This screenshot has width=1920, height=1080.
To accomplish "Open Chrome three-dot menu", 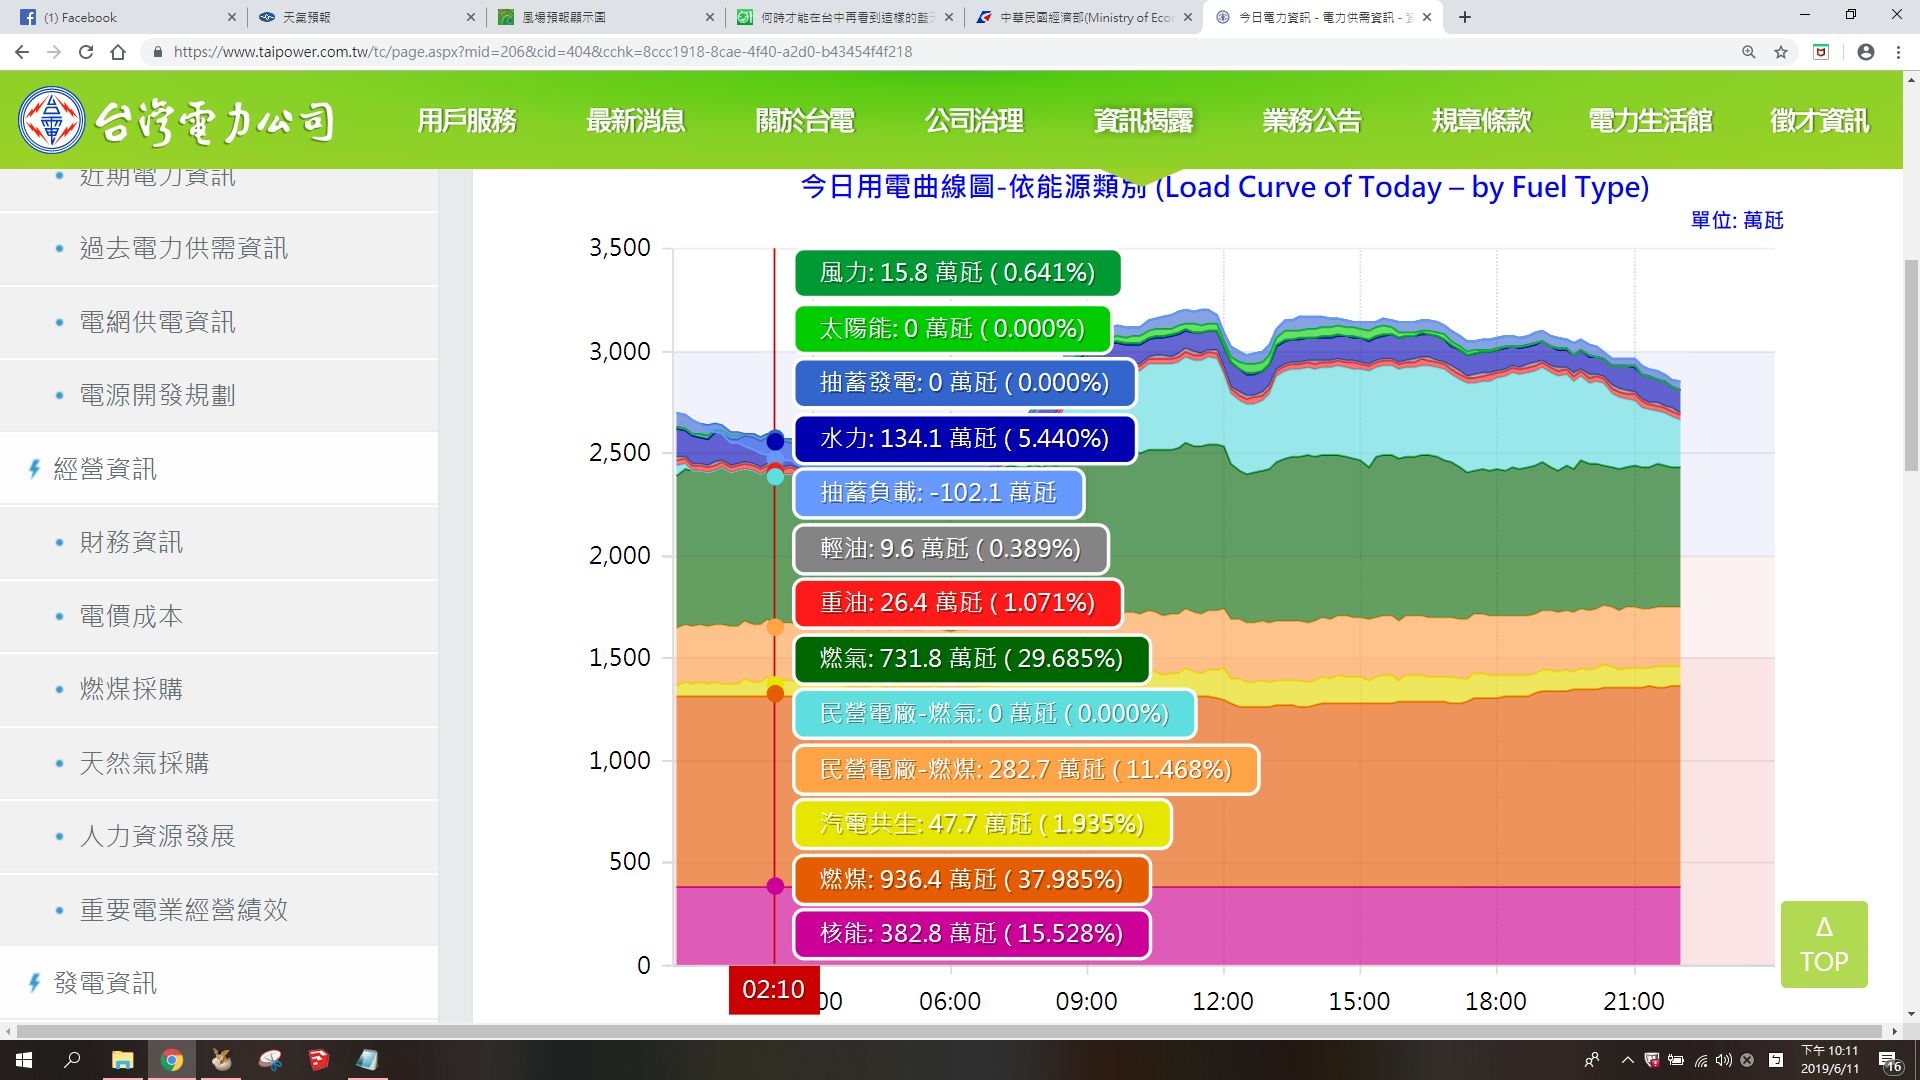I will 1898,52.
